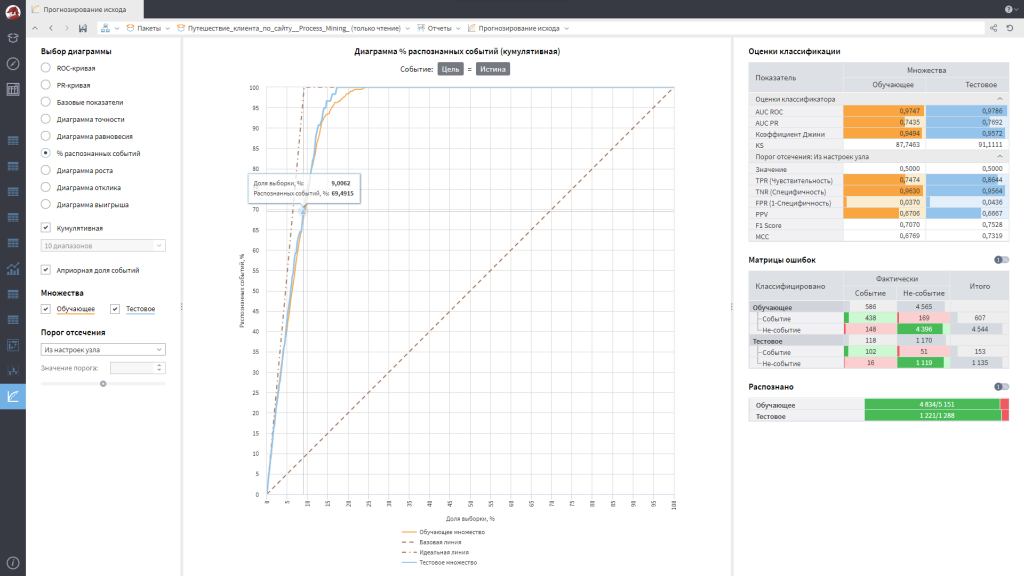This screenshot has height=576, width=1024.
Task: Uncheck the Обучающее set checkbox
Action: pos(46,308)
